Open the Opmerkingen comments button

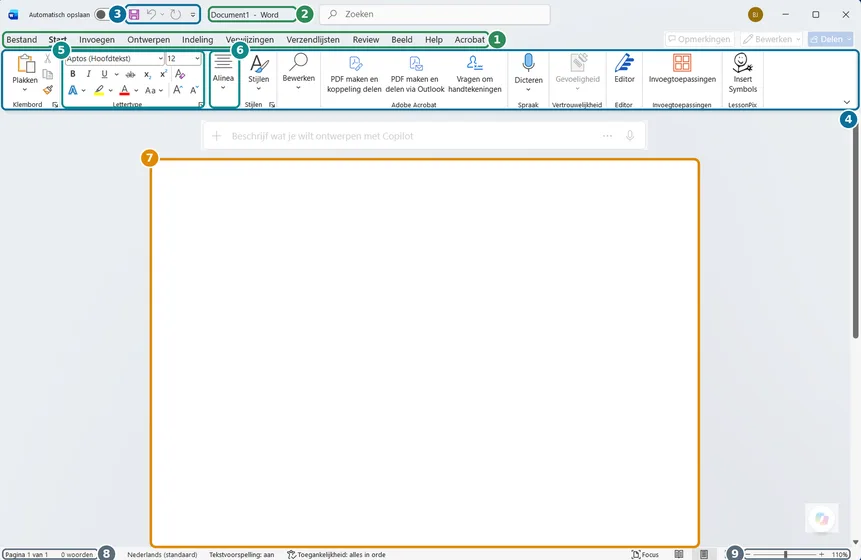699,39
